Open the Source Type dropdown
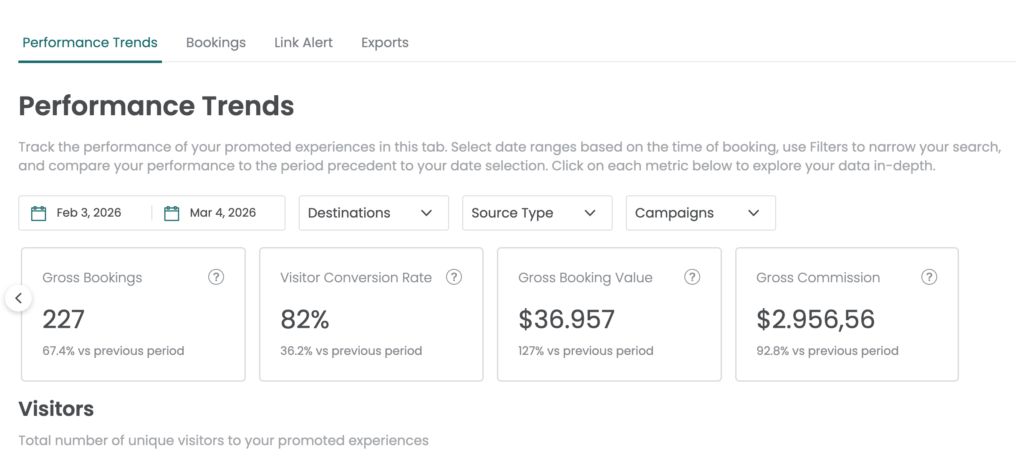The width and height of the screenshot is (1024, 471). pyautogui.click(x=537, y=213)
